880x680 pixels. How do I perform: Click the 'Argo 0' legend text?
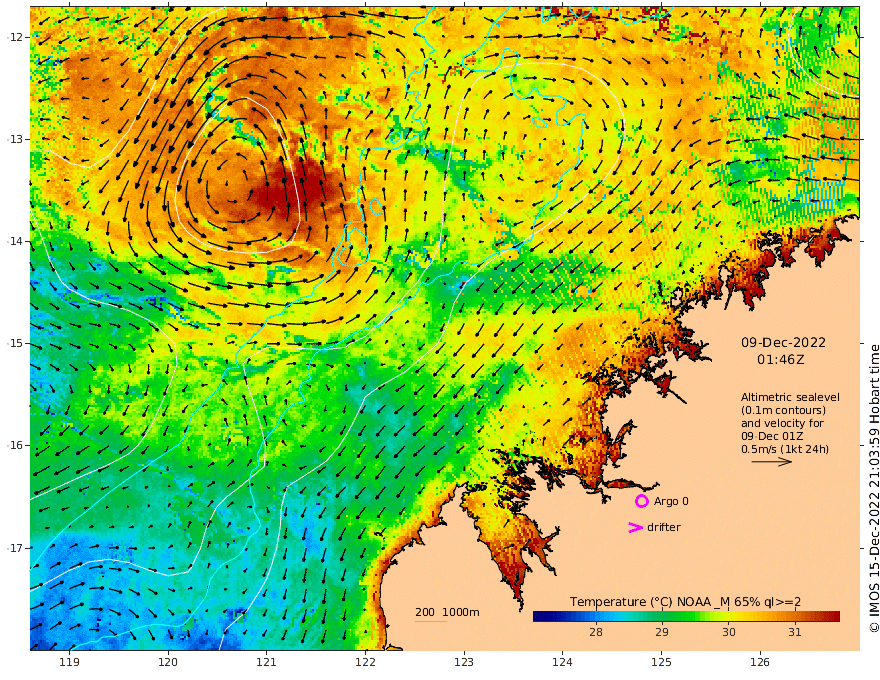[669, 501]
